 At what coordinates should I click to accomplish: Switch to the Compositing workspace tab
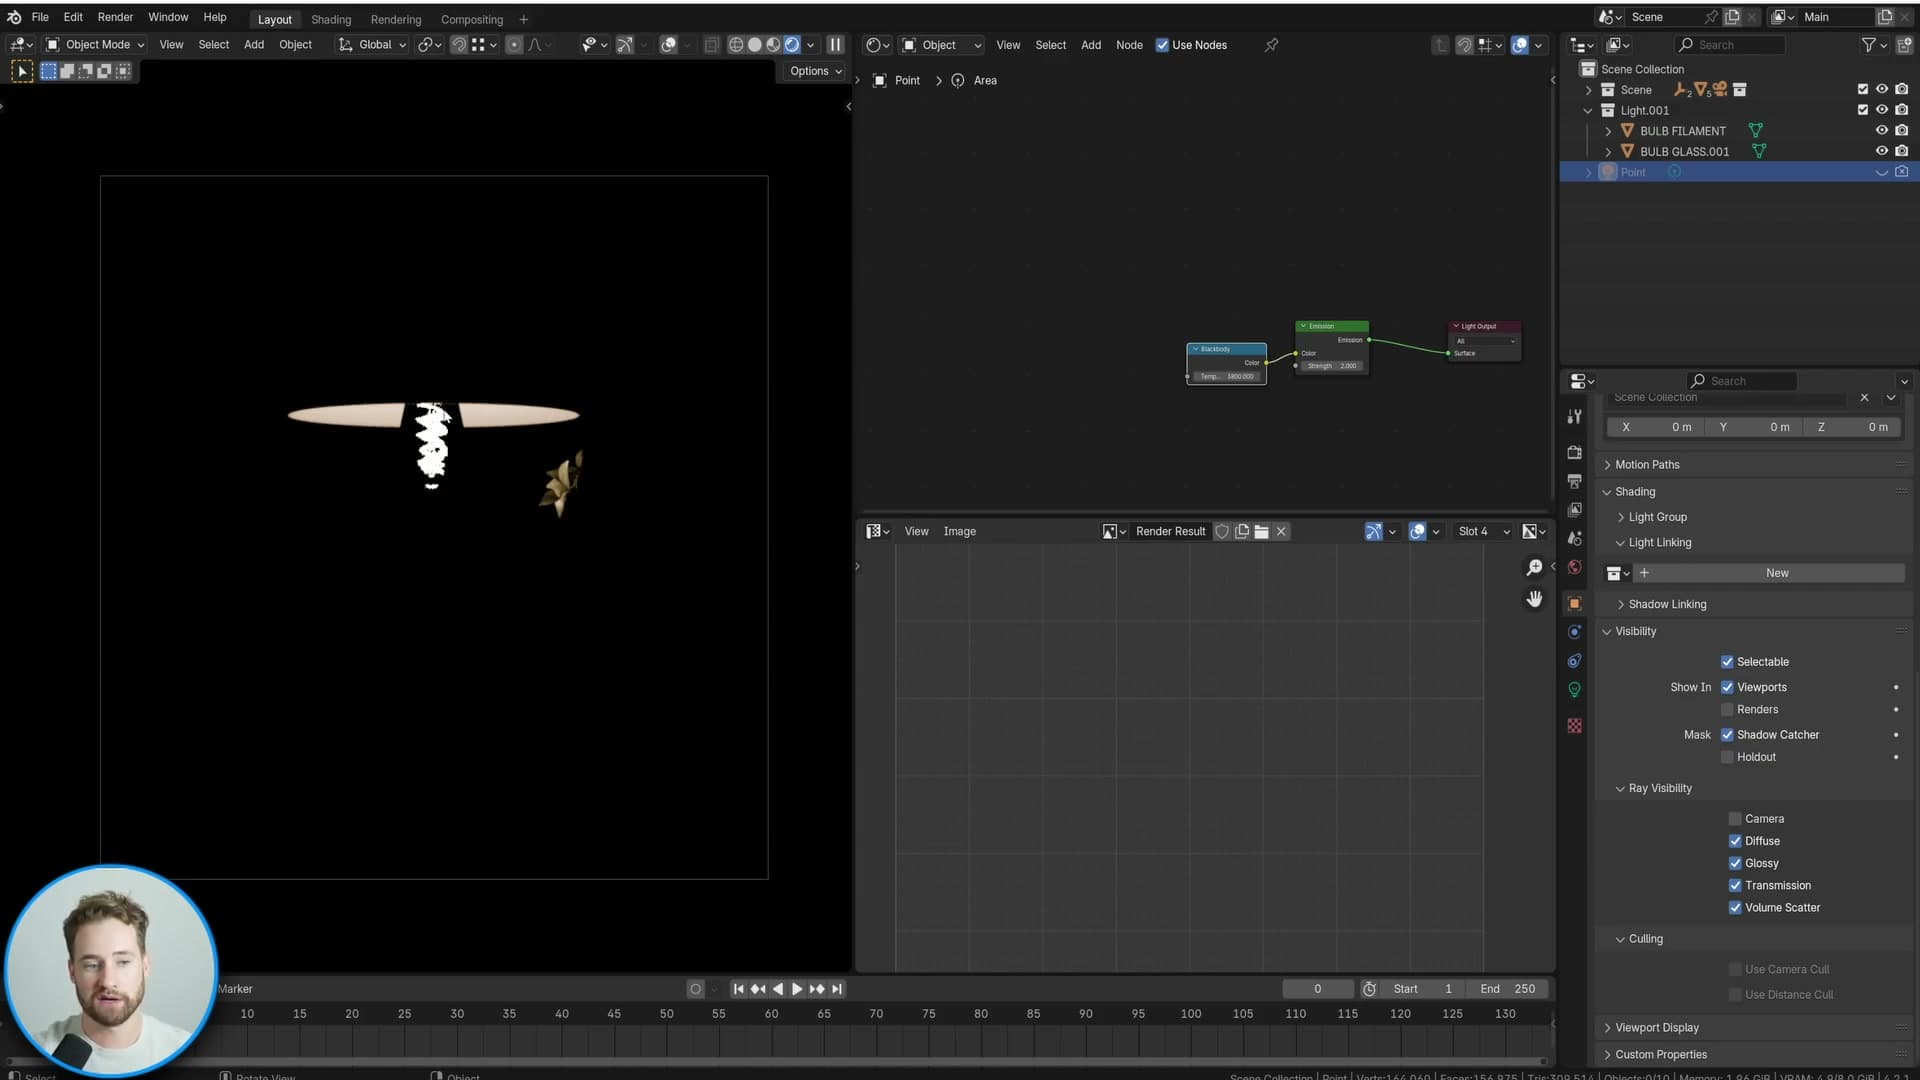[x=472, y=19]
